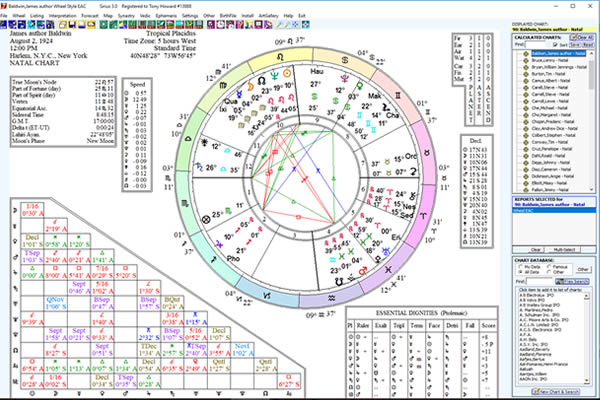The width and height of the screenshot is (600, 400).
Task: Click diamond chart icon beside Depp,Johnny
Action: (x=526, y=163)
